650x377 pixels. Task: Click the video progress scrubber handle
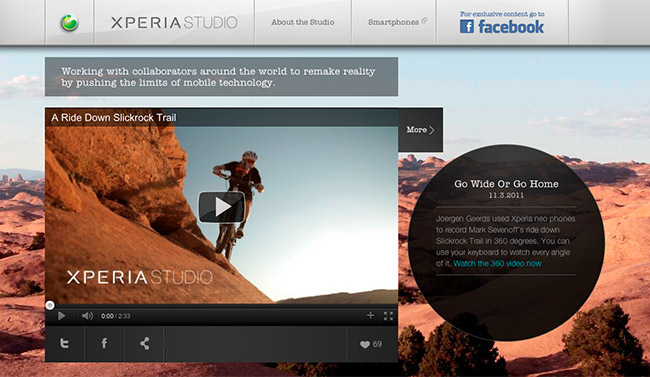tap(50, 306)
